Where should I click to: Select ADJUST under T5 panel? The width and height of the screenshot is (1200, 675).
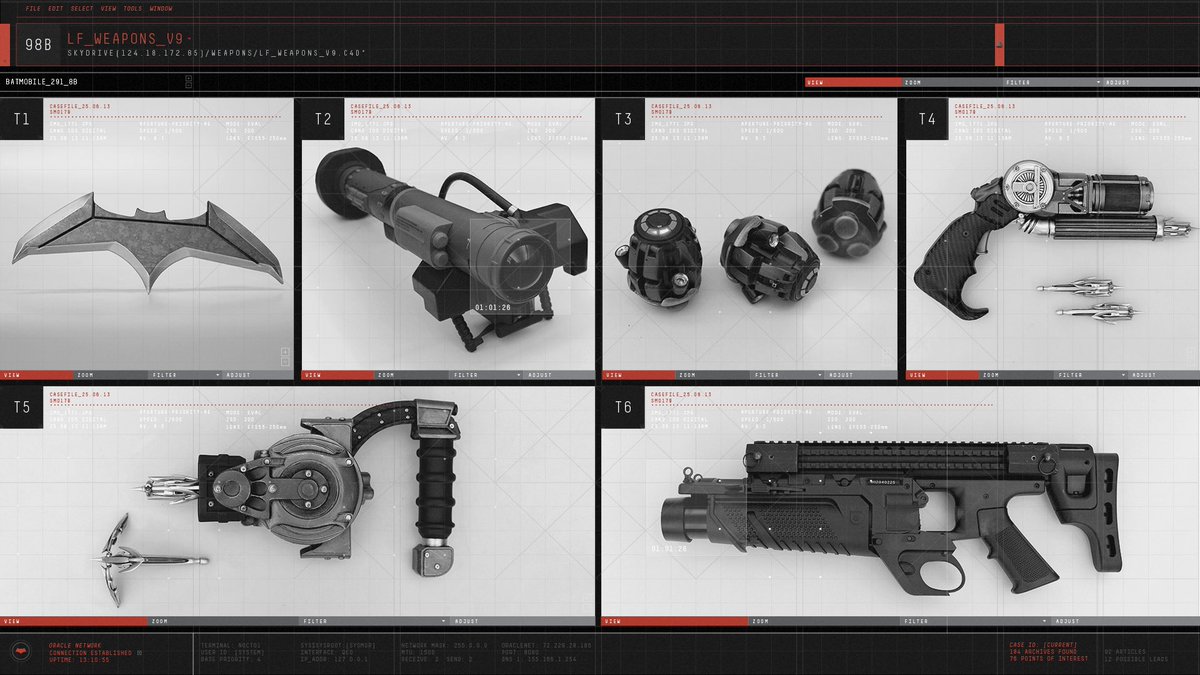tap(521, 621)
